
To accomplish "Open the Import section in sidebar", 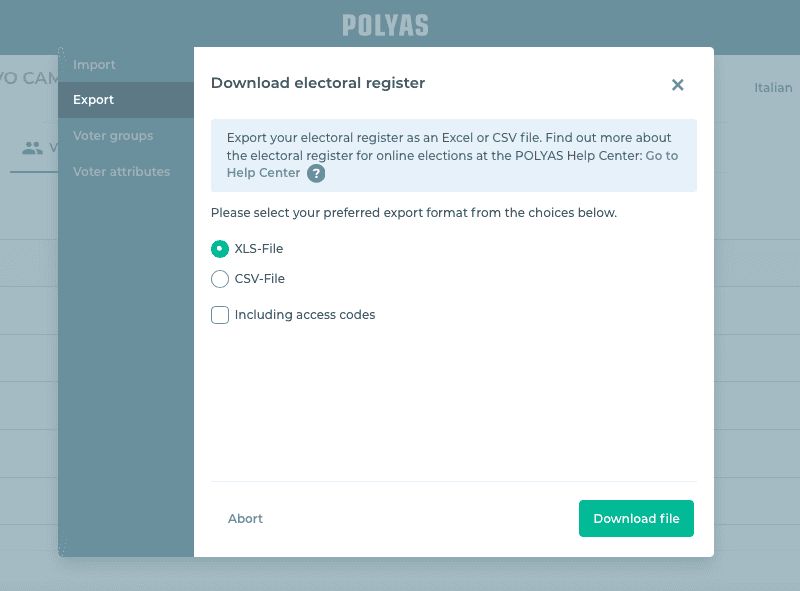I will (x=94, y=65).
